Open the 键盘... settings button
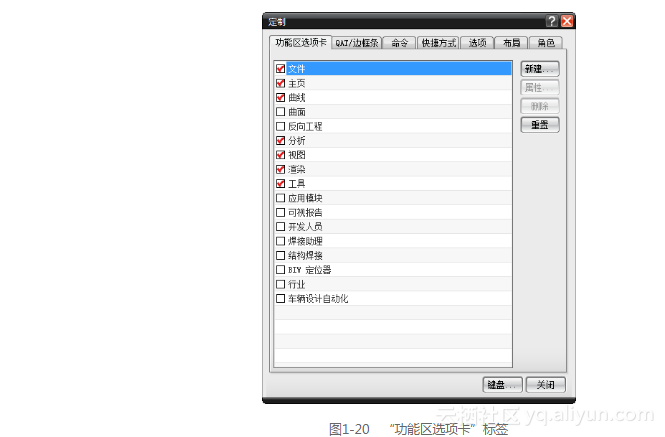This screenshot has width=665, height=437. [503, 385]
